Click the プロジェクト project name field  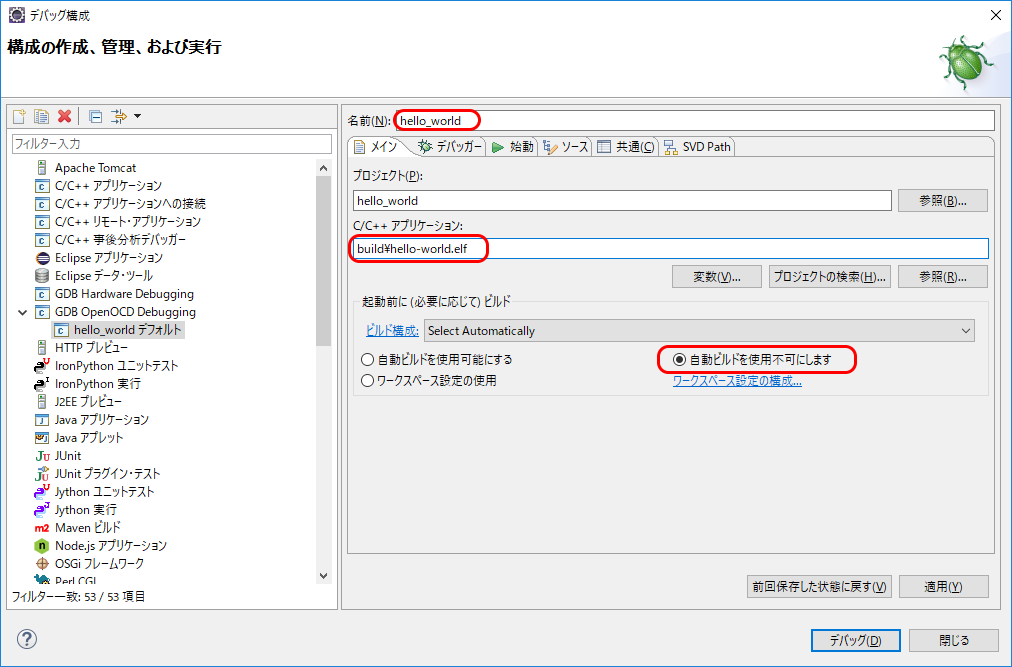coord(622,201)
